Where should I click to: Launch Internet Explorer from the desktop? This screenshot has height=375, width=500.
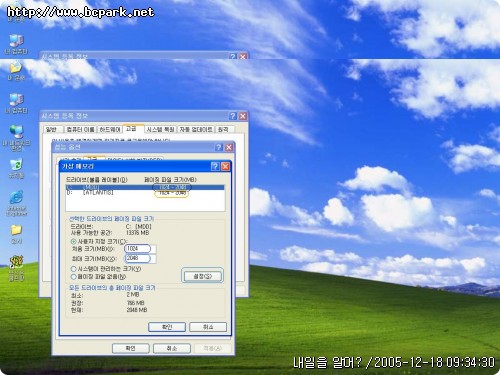tap(16, 203)
